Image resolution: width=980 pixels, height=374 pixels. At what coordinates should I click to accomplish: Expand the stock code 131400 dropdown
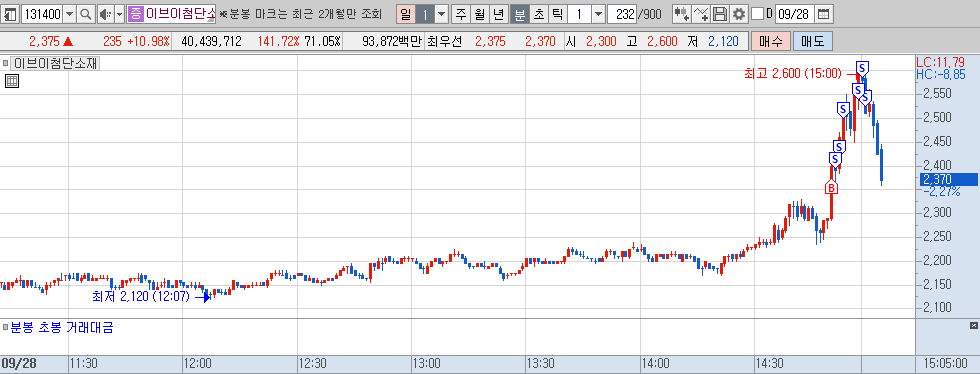tap(69, 14)
